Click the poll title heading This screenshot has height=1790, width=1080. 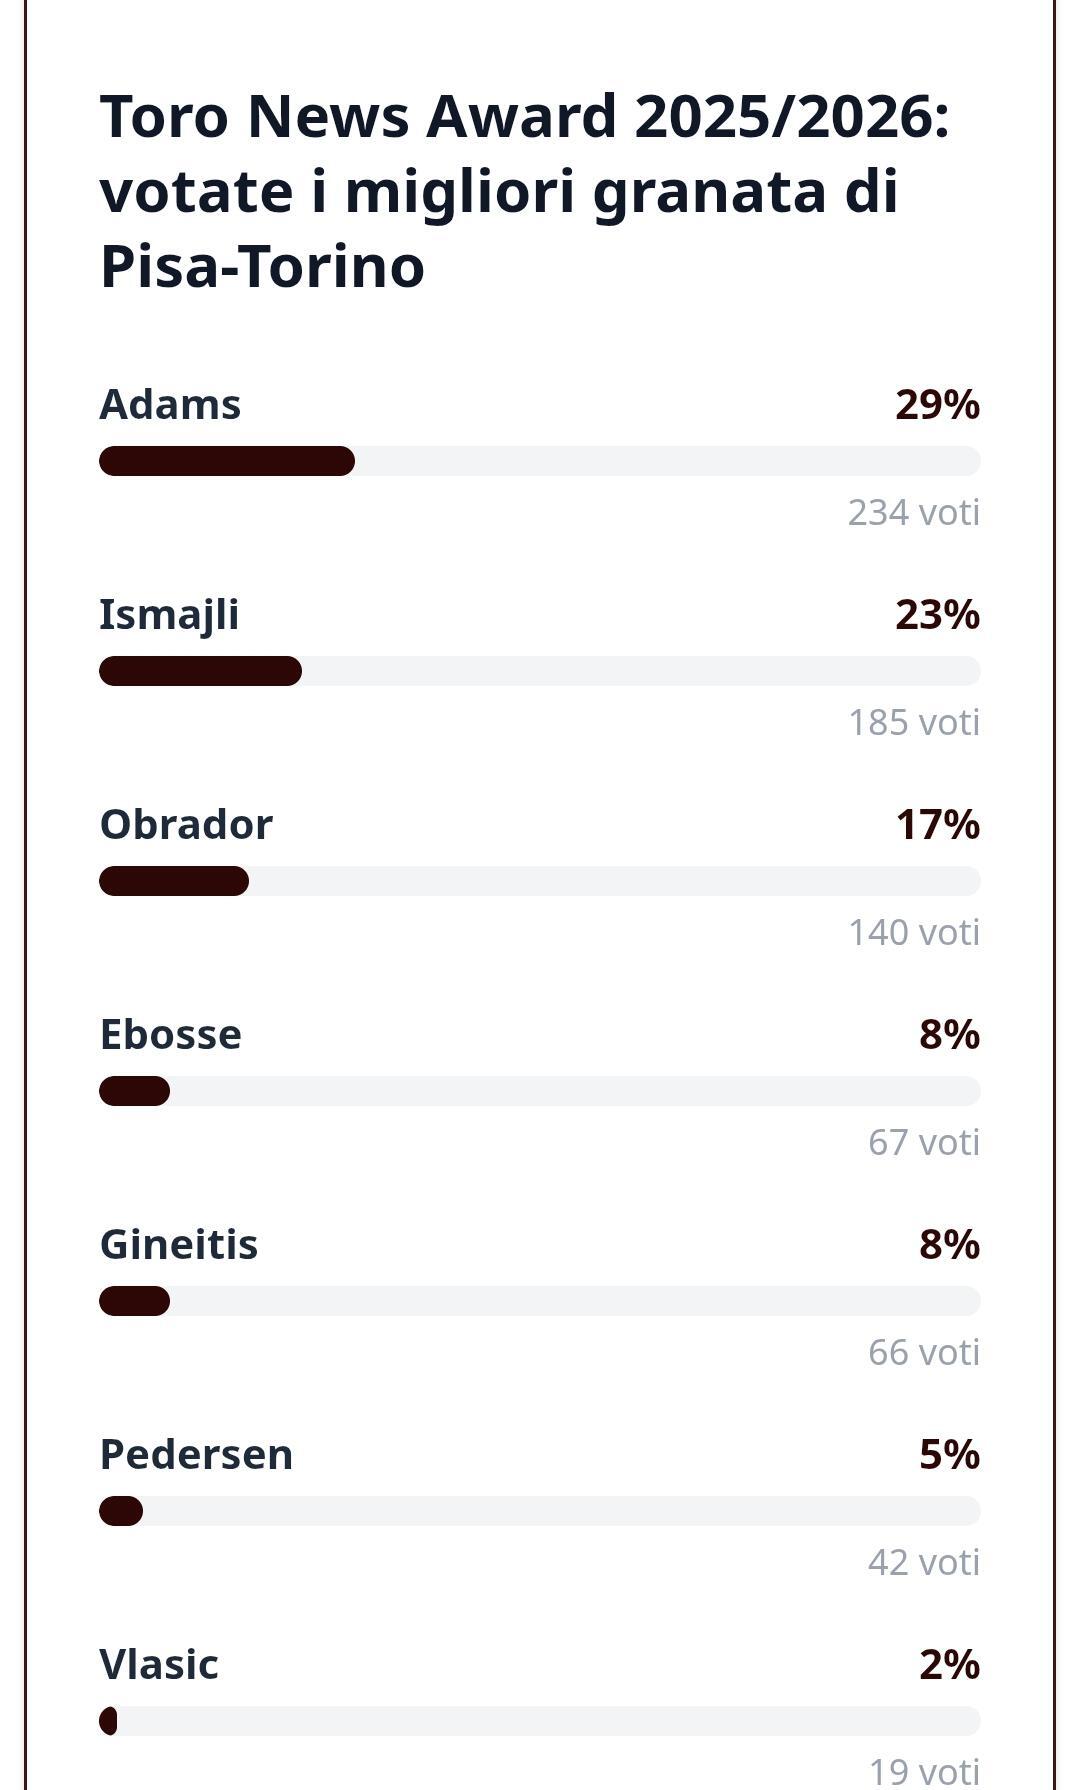(525, 190)
